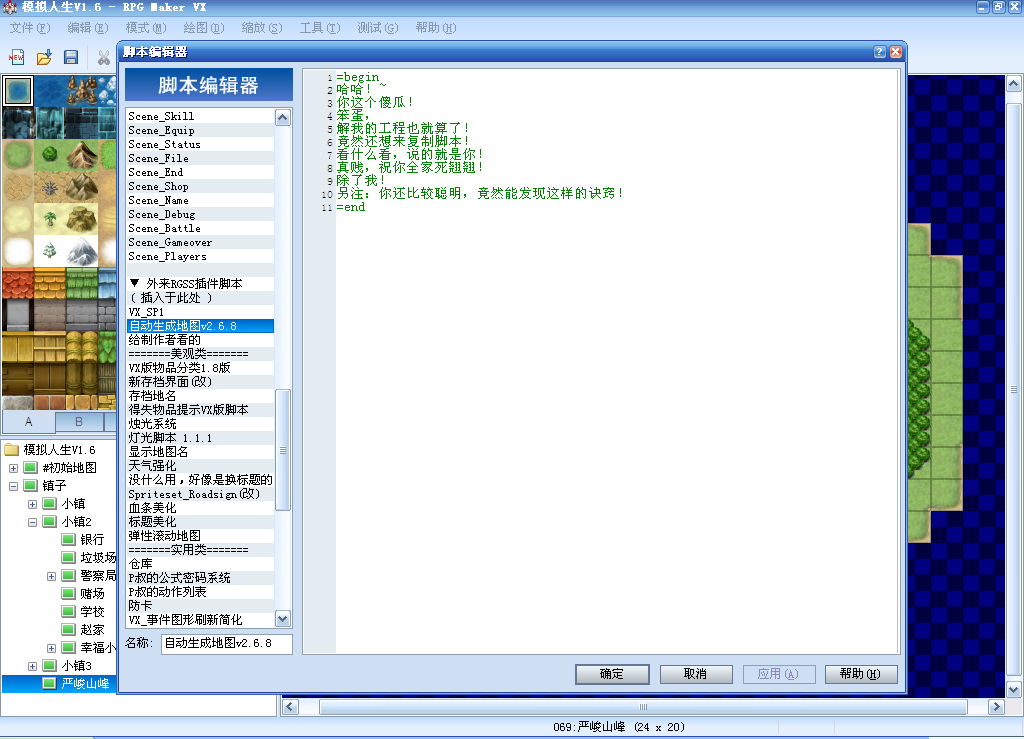1024x739 pixels.
Task: Select the 烛光系统 script
Action: [200, 424]
